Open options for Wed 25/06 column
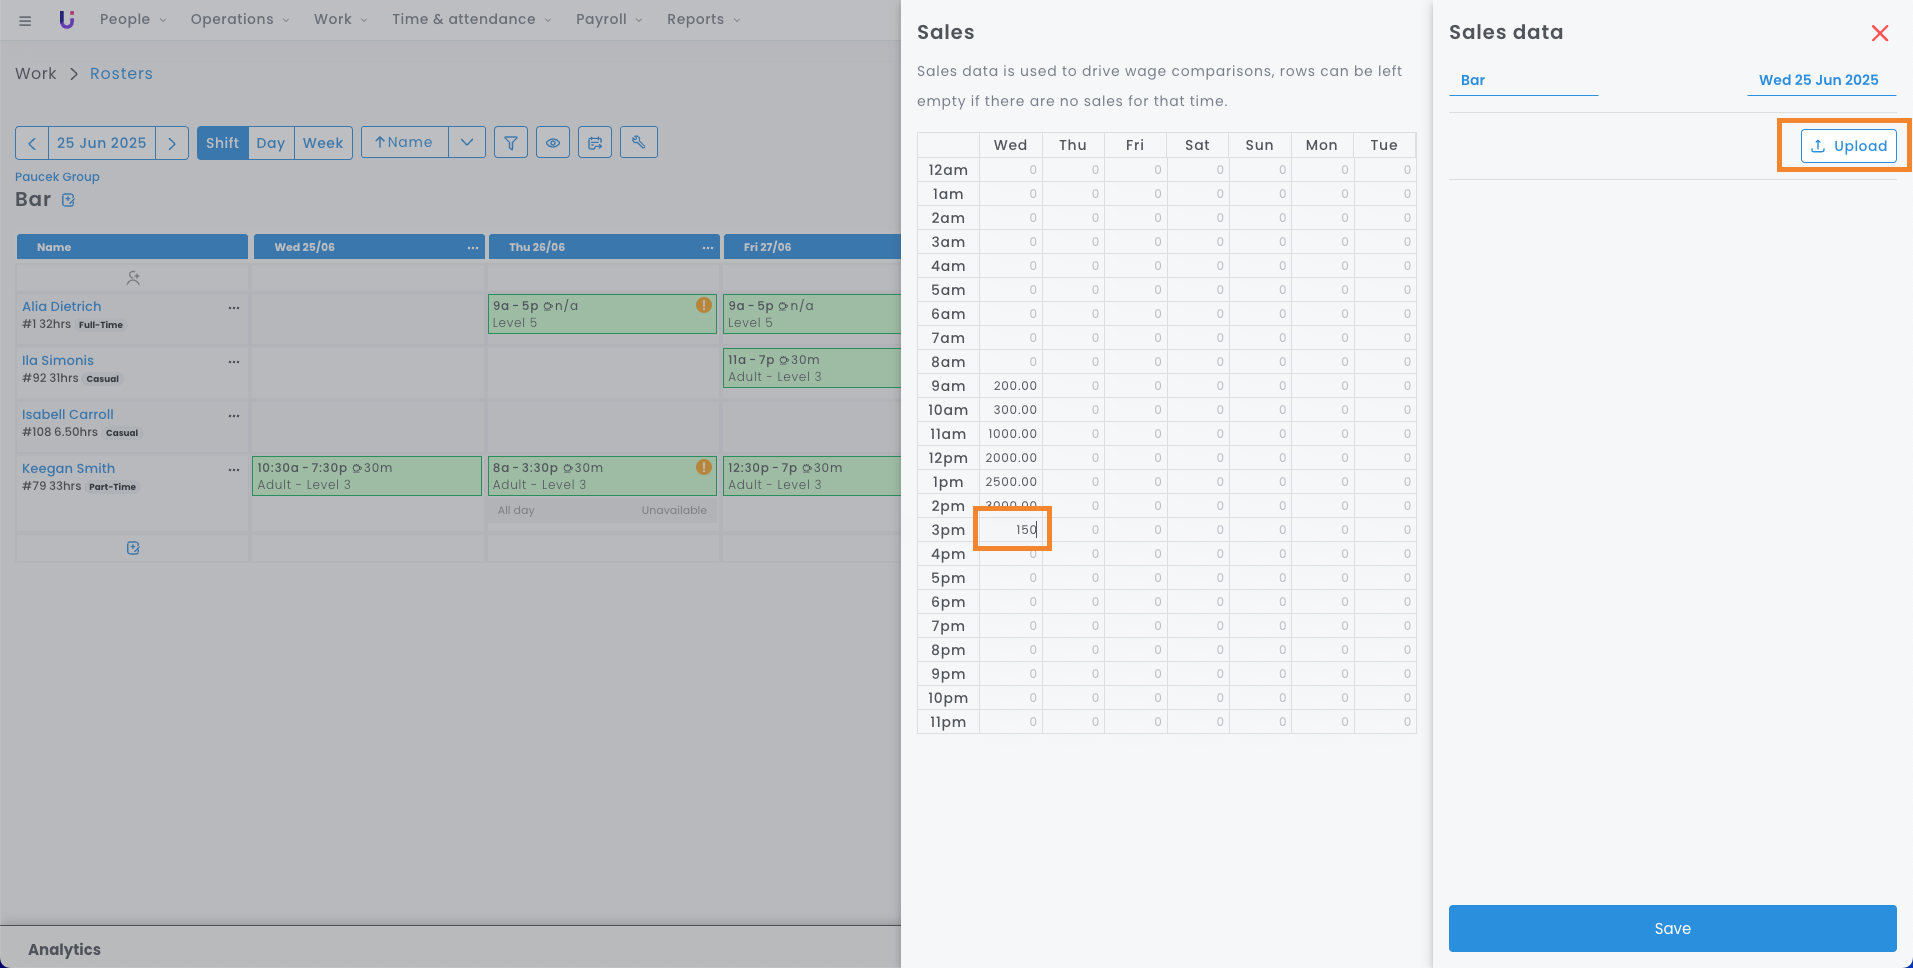1913x968 pixels. [x=472, y=247]
